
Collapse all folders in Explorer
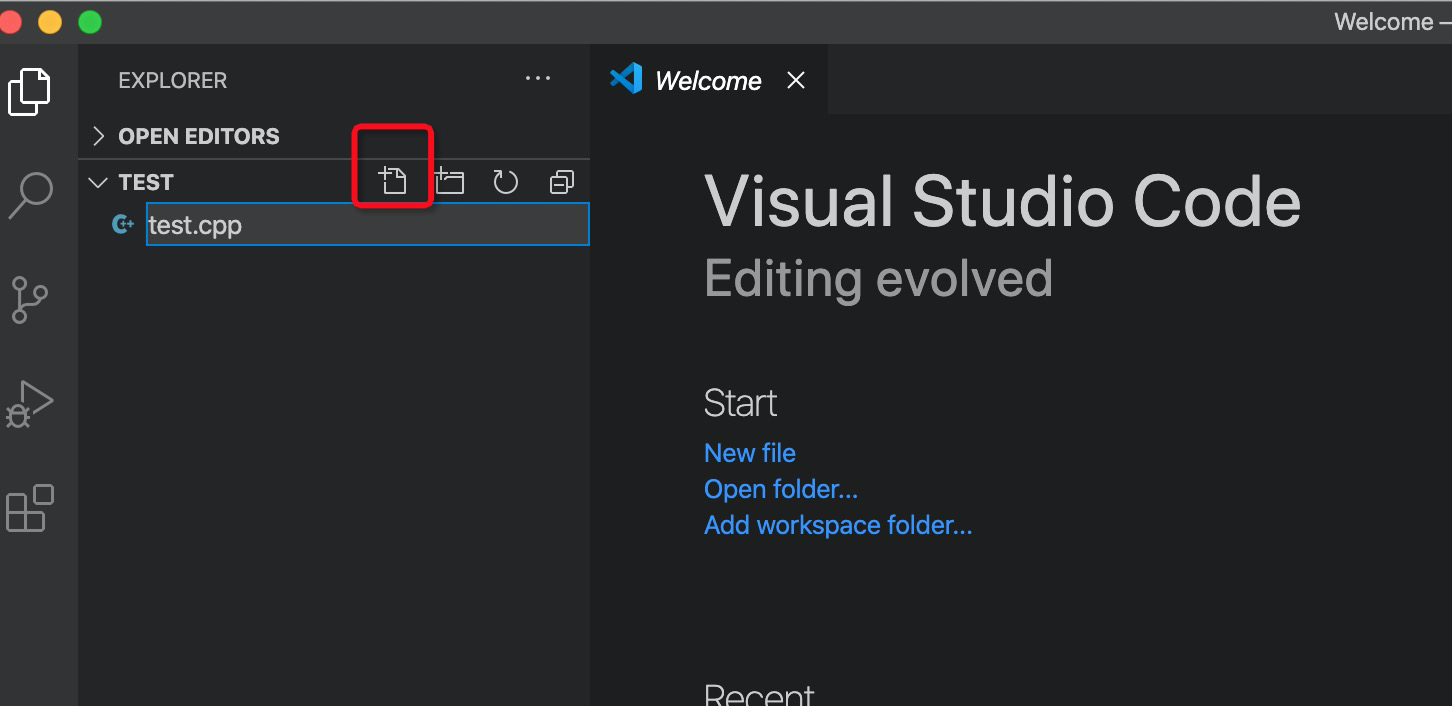click(562, 182)
